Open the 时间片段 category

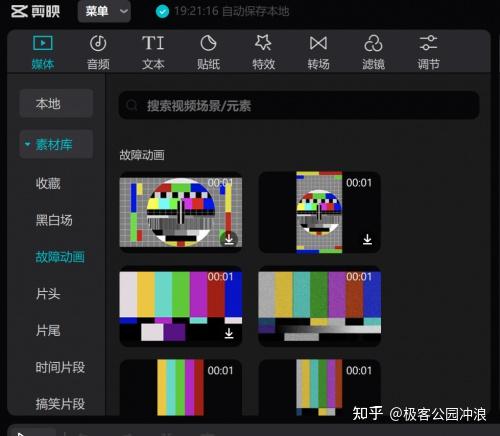click(x=60, y=367)
